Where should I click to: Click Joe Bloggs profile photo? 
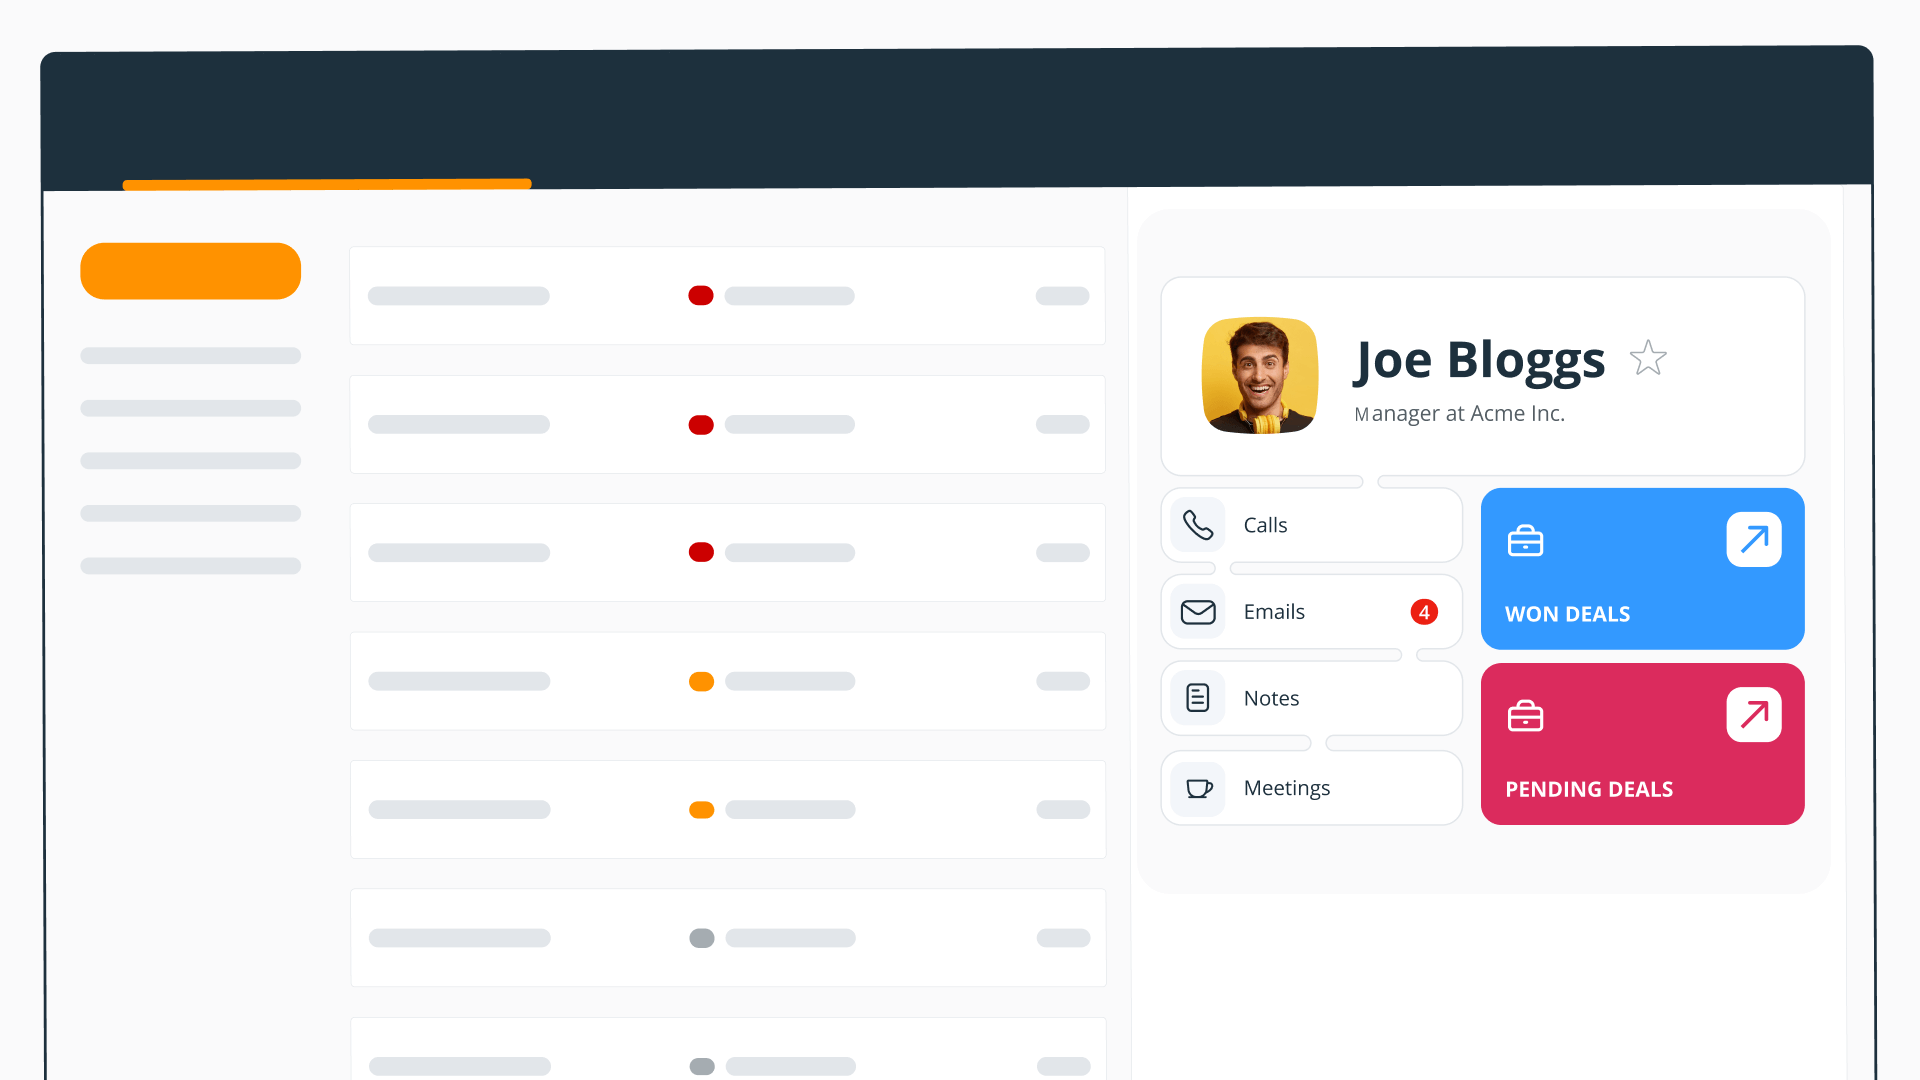click(1260, 376)
